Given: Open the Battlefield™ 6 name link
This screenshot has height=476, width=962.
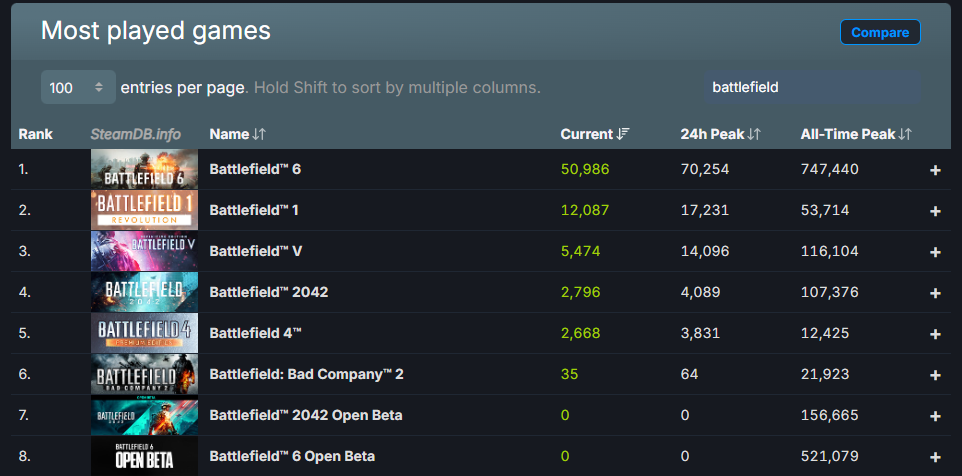Looking at the screenshot, I should (255, 169).
